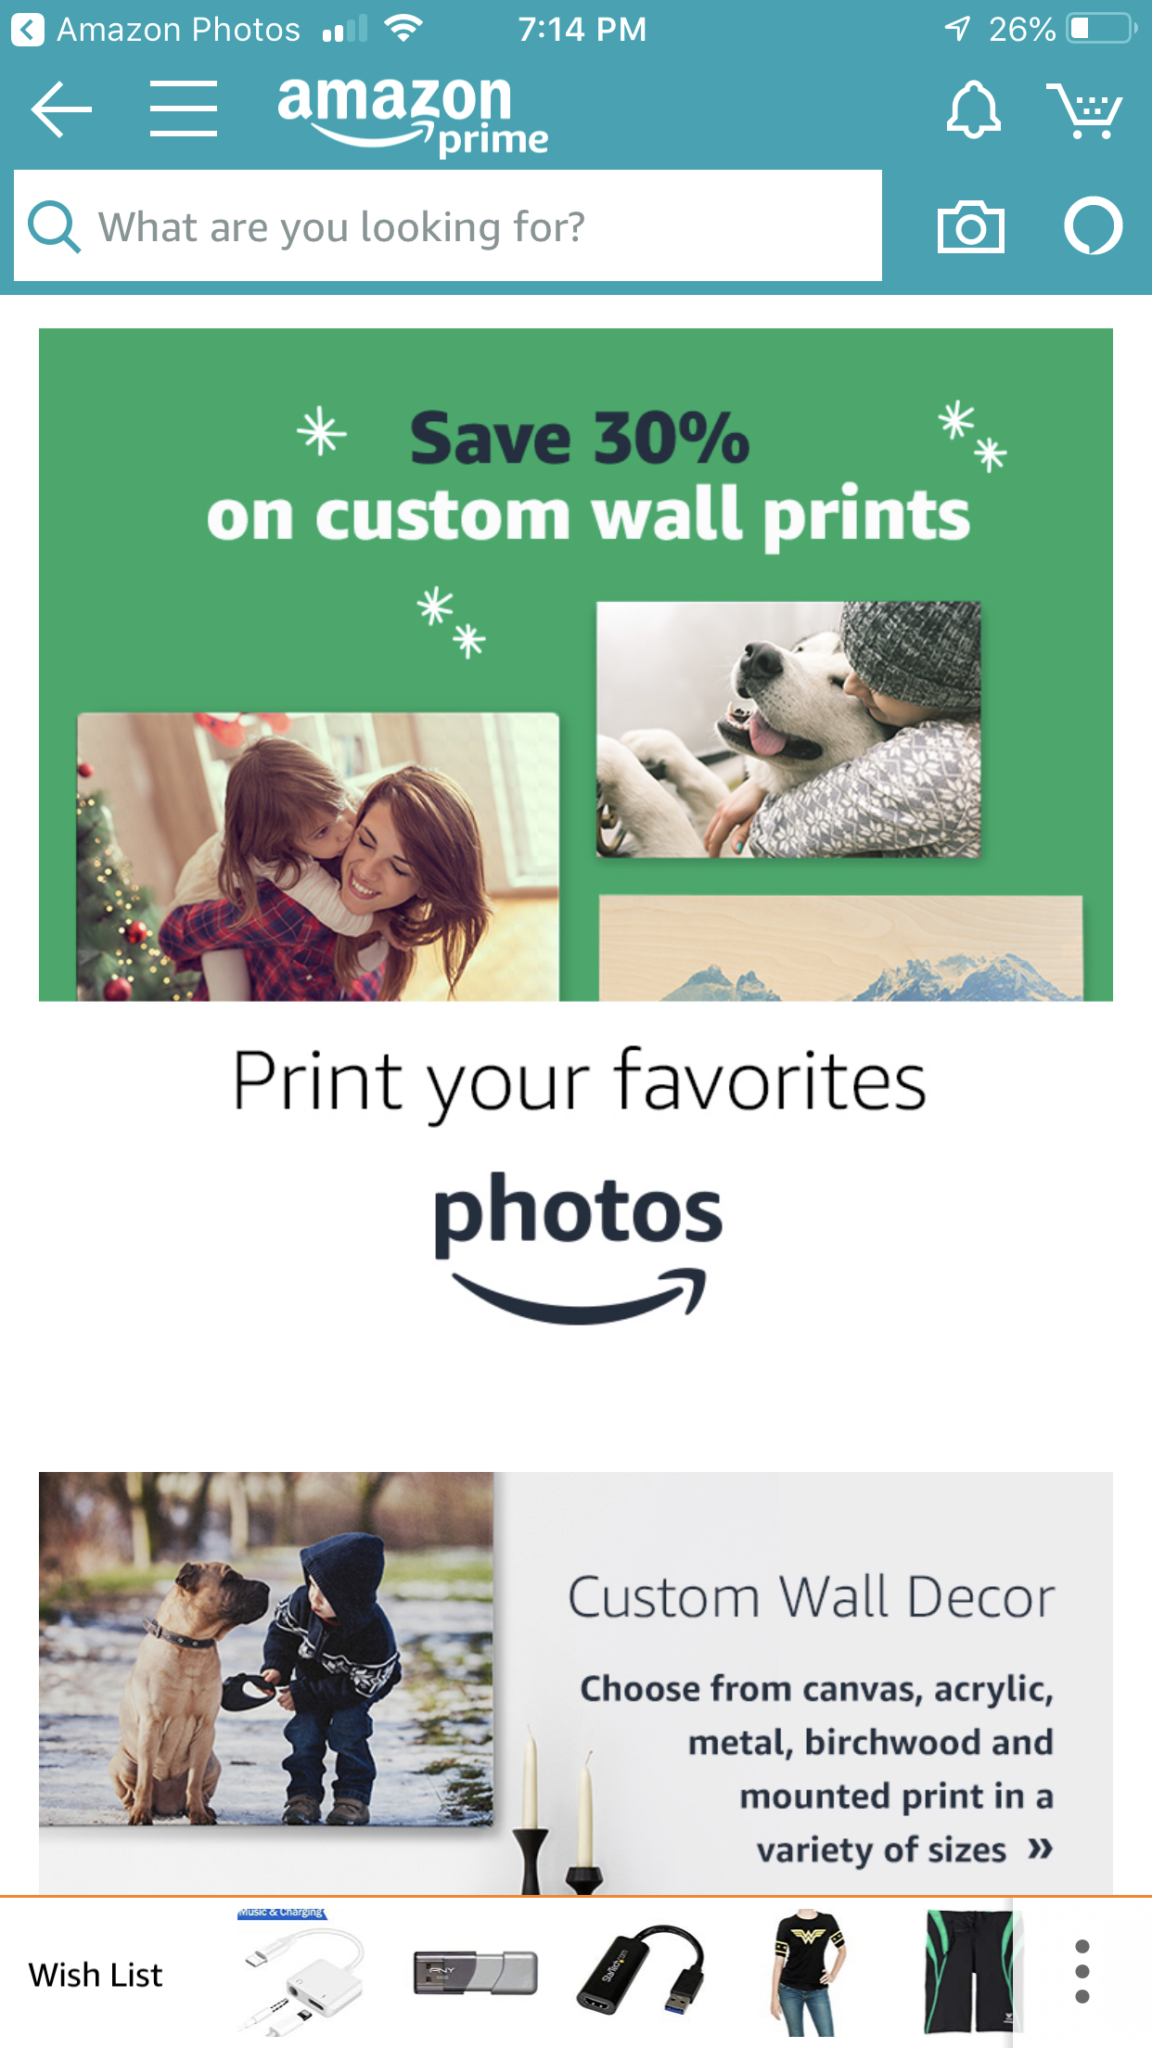View the USB flash drive wish item
The width and height of the screenshot is (1152, 2048).
point(476,1972)
